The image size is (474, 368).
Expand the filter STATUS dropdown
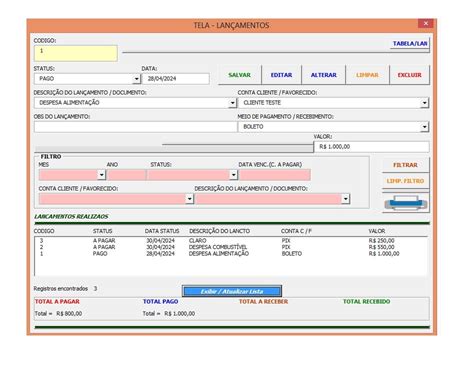coord(233,175)
